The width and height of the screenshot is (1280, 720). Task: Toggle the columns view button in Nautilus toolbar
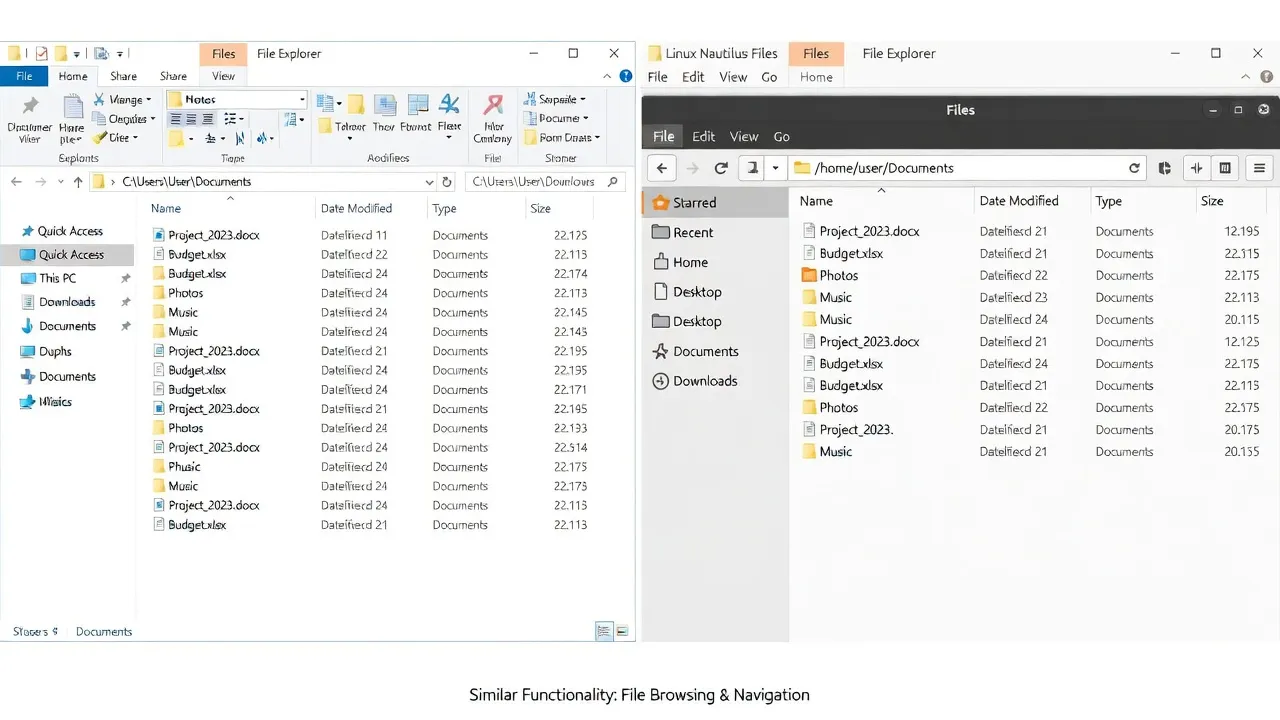coord(1224,168)
